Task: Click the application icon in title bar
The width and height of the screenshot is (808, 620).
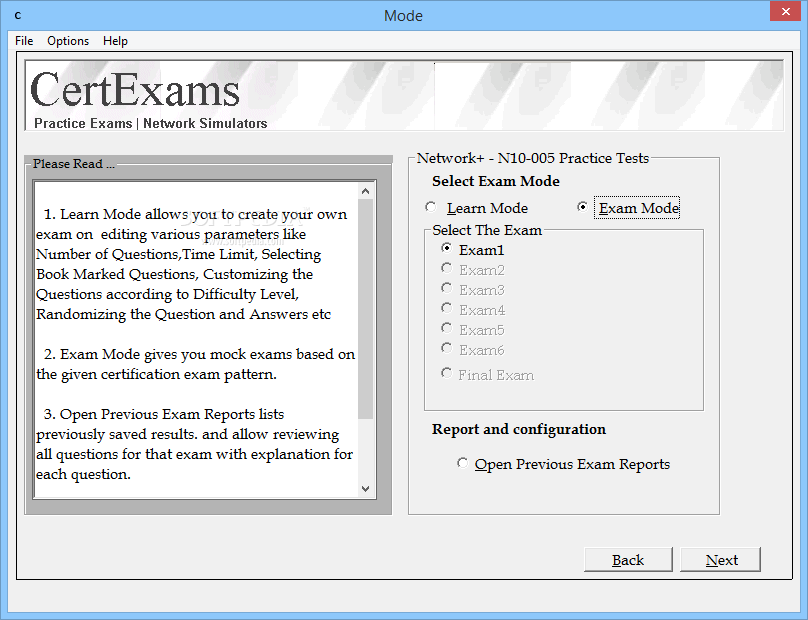Action: 18,15
